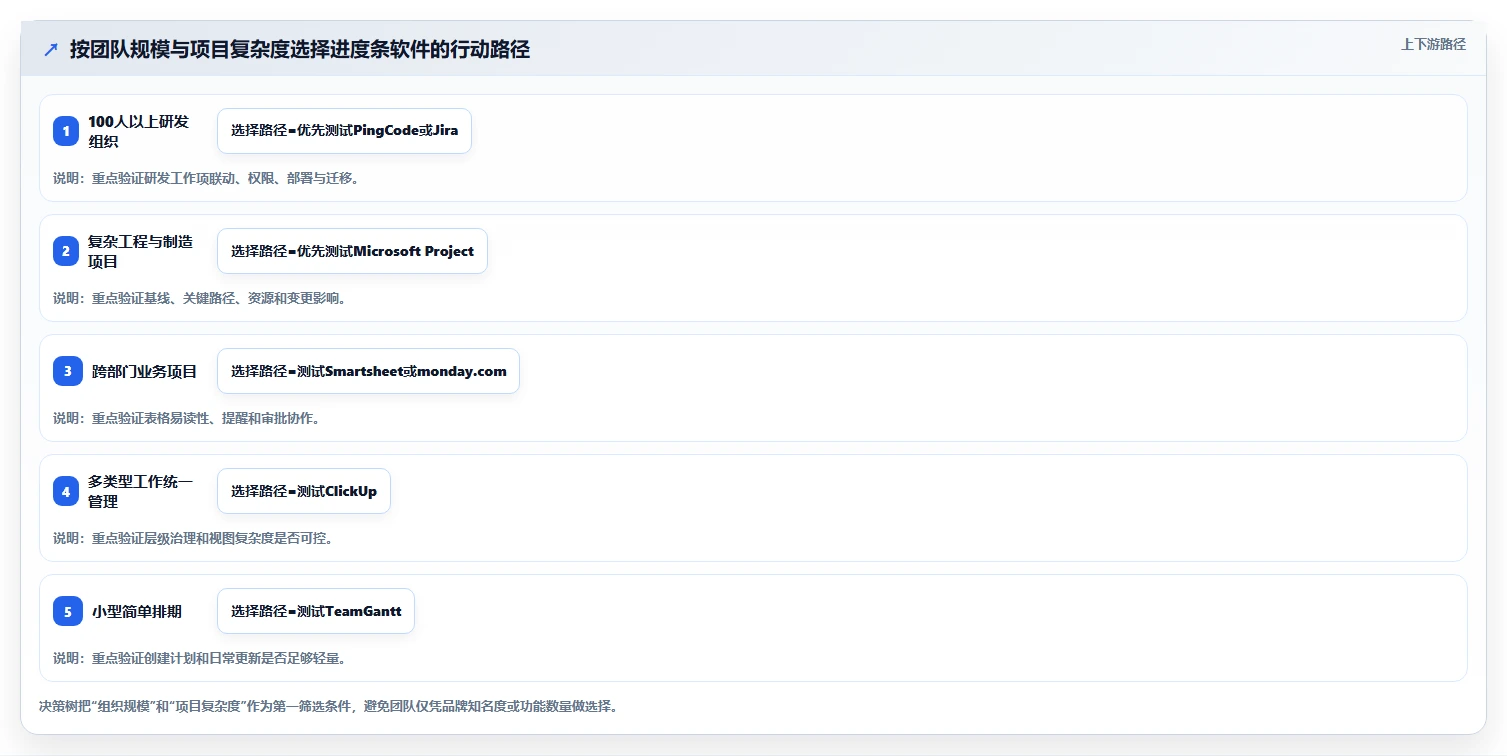
Task: Click the step 3 number badge
Action: point(68,371)
